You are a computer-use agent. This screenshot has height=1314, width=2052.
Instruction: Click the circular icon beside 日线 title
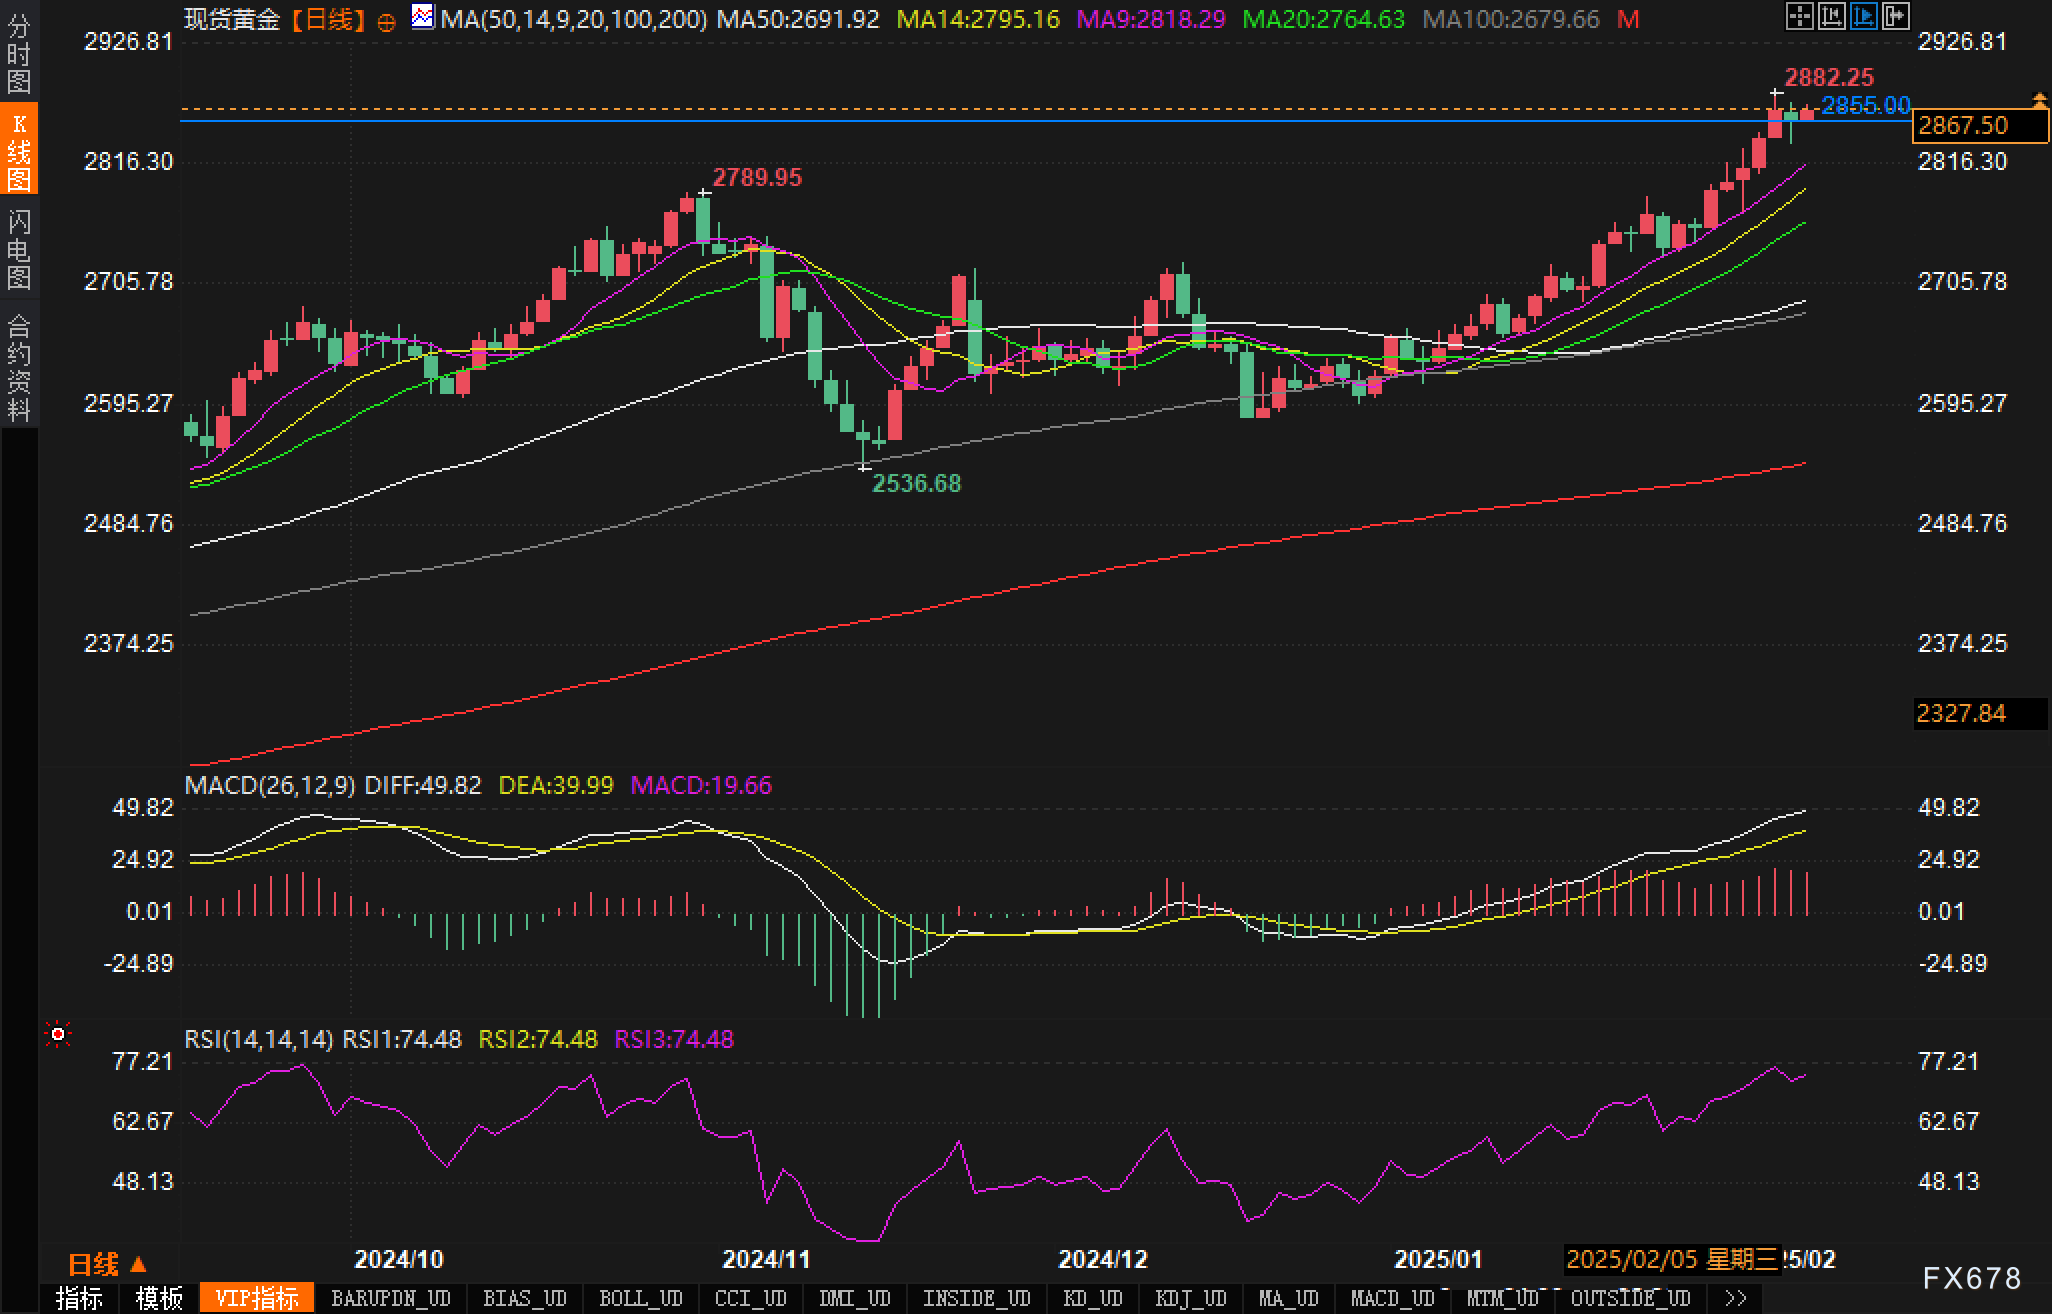387,21
